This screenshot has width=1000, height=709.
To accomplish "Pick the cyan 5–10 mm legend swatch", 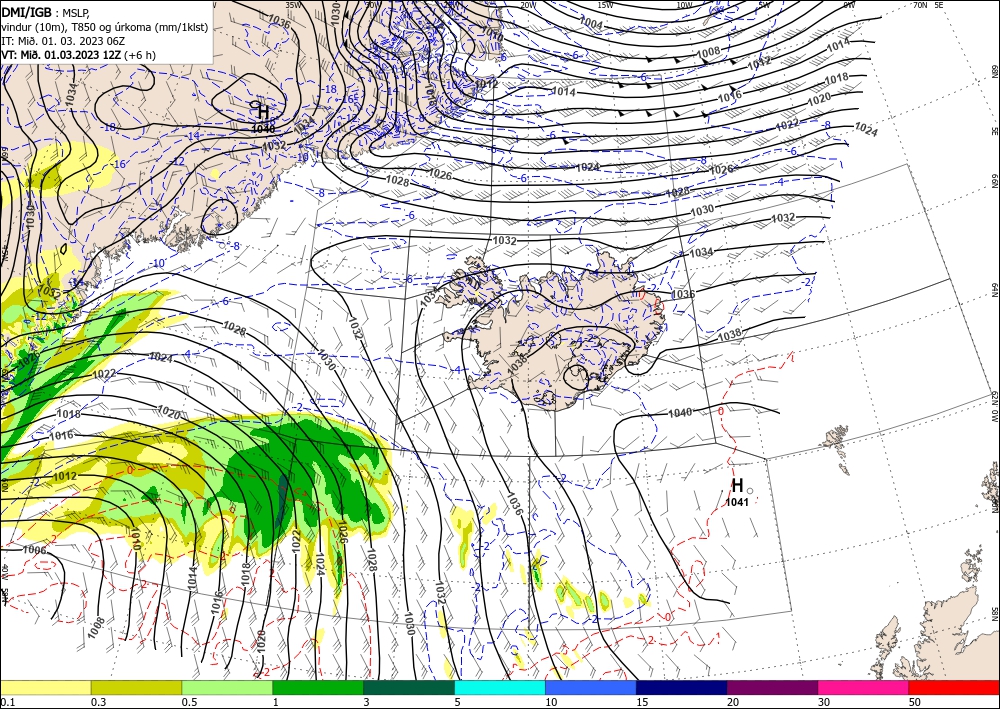I will [x=500, y=687].
